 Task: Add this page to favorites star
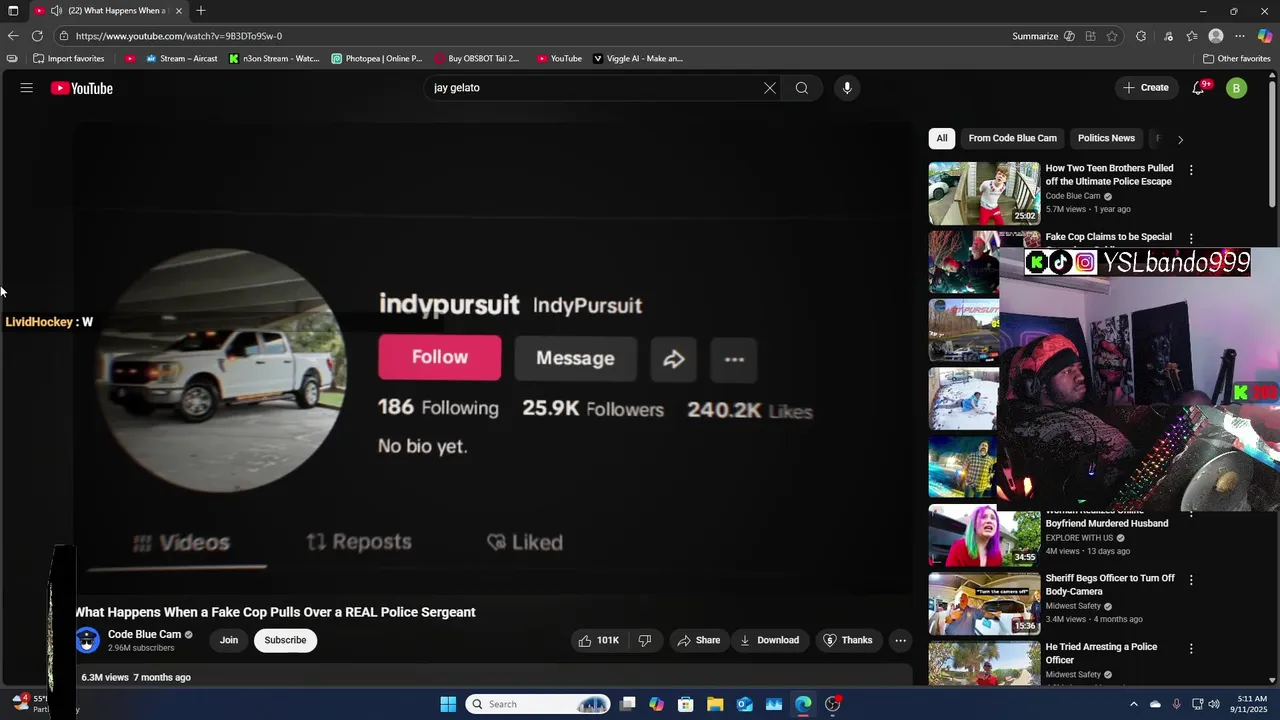click(1112, 36)
